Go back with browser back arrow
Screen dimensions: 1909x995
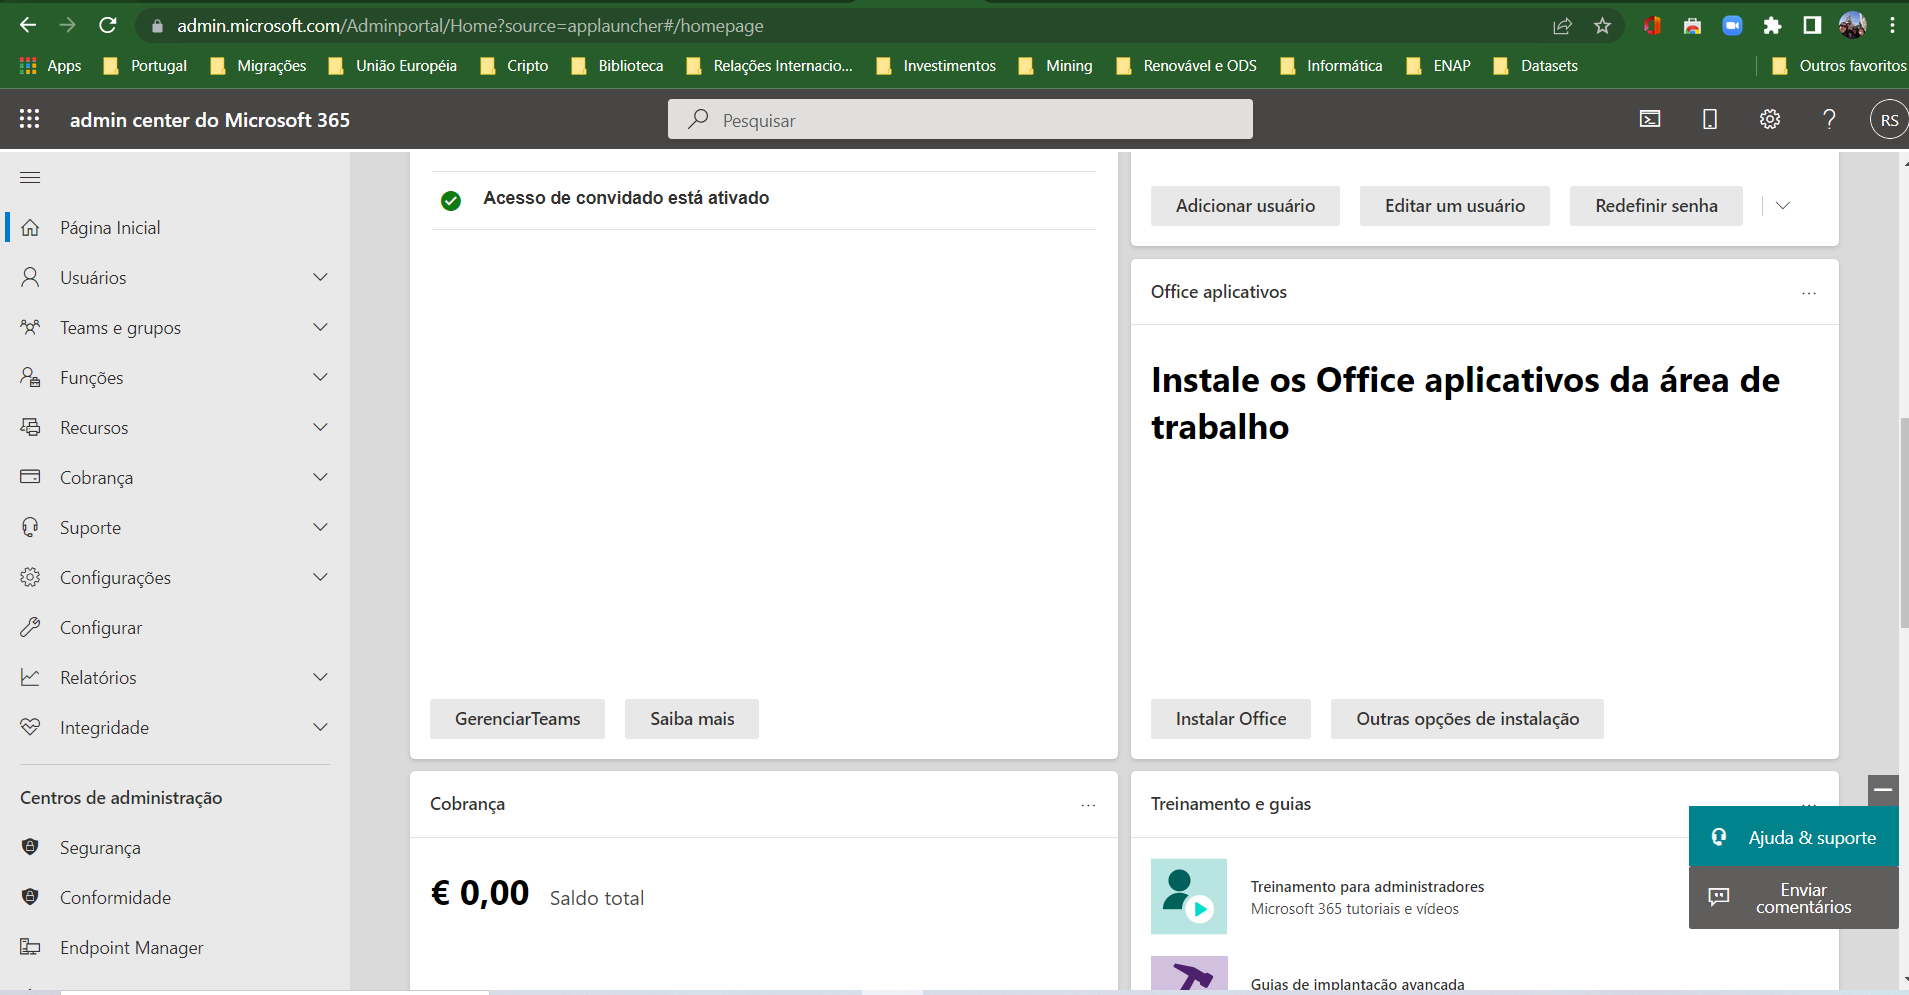click(28, 25)
